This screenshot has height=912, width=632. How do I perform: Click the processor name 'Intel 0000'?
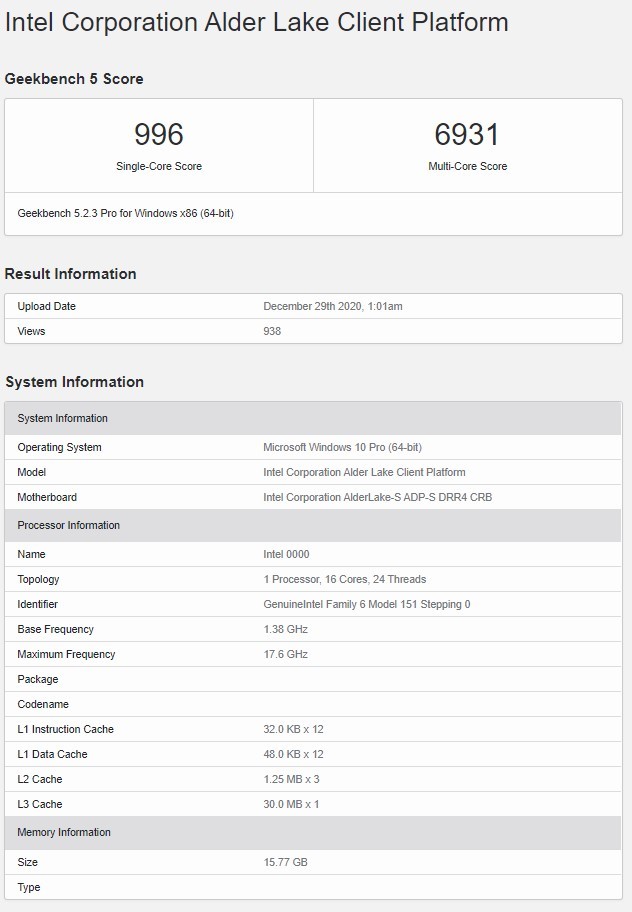(286, 554)
